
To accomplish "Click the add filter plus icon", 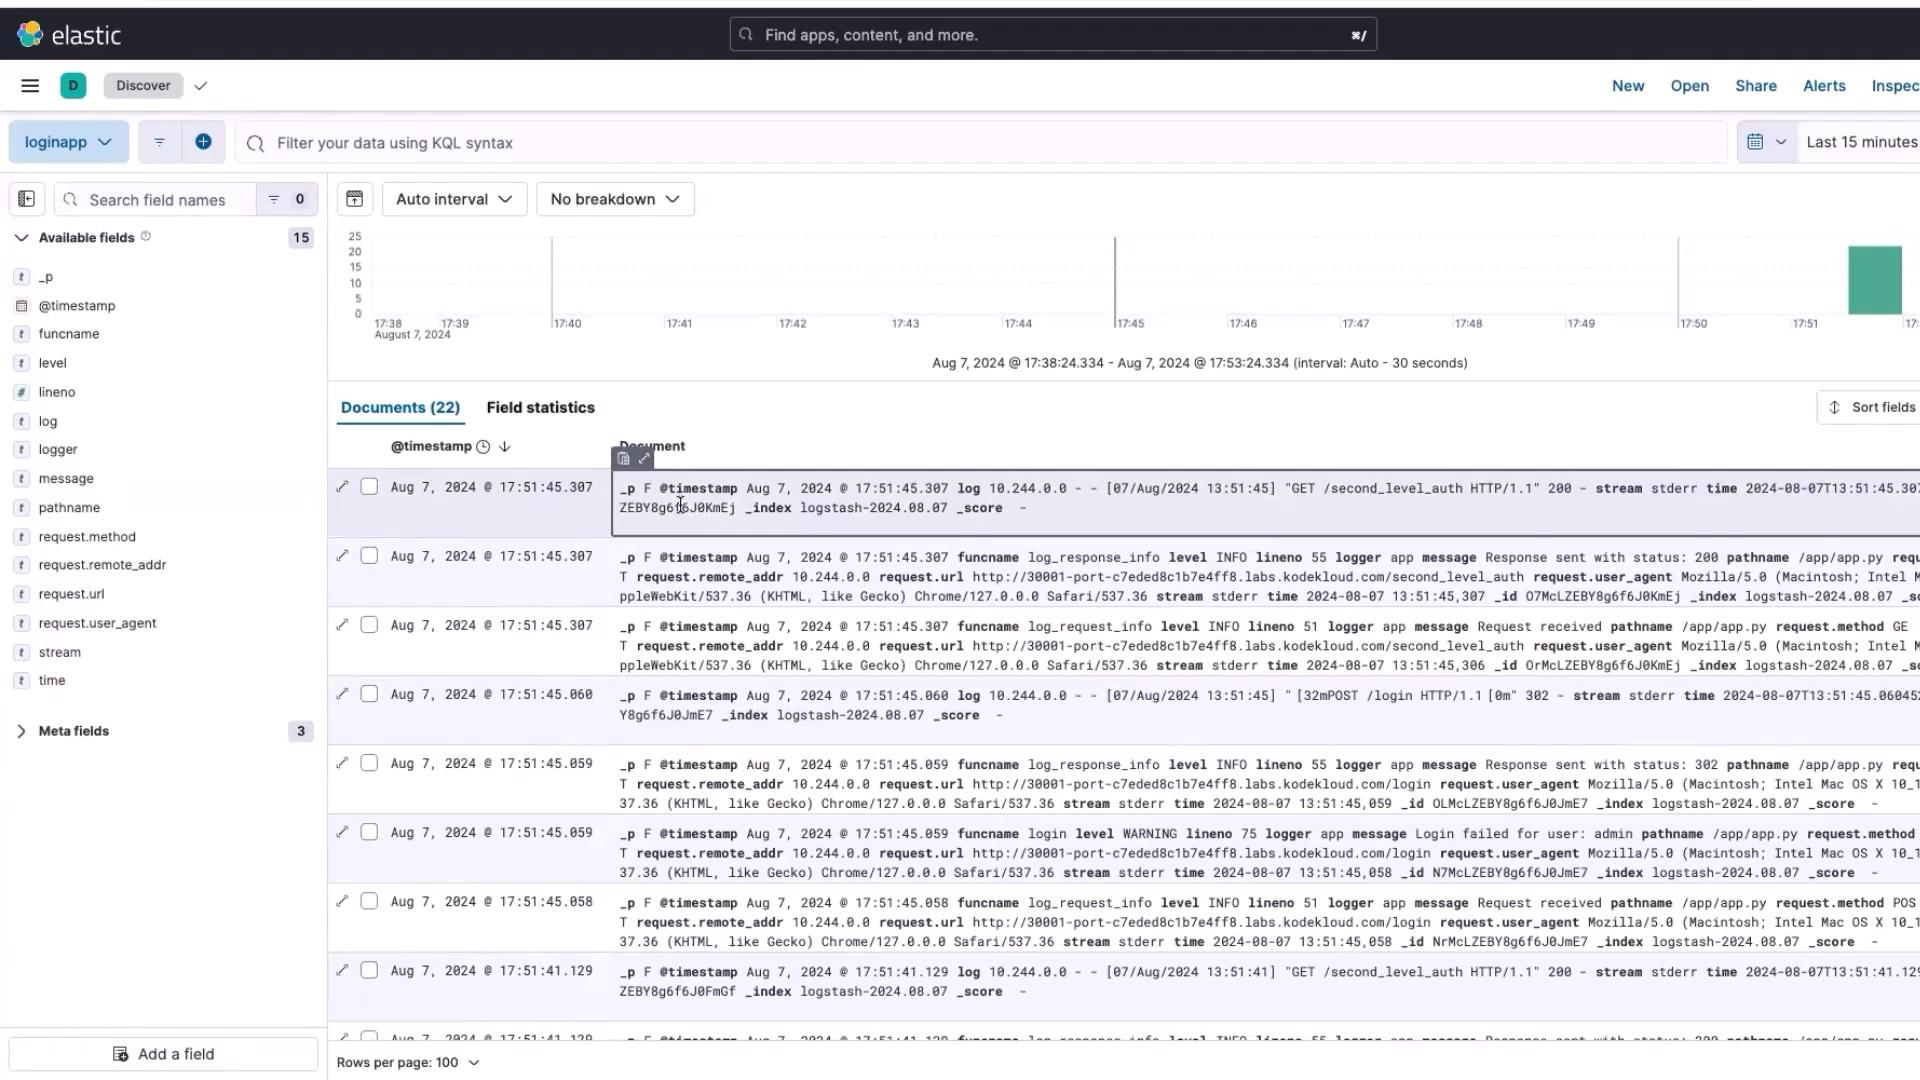I will tap(203, 142).
